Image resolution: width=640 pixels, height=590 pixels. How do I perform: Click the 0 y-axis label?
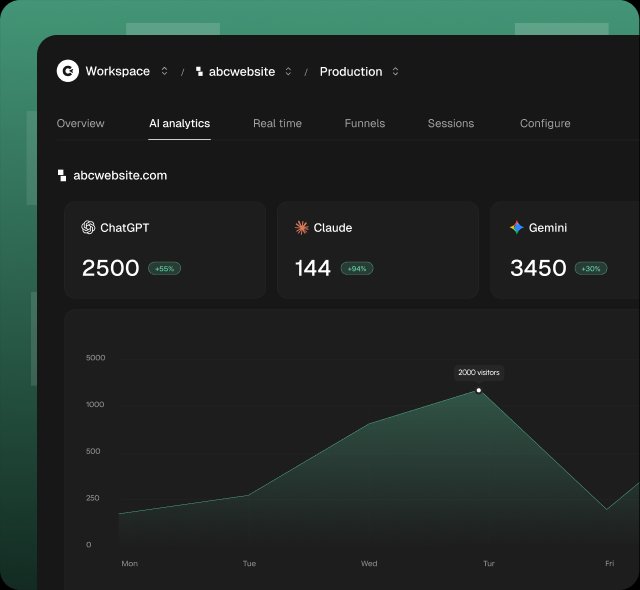point(89,545)
